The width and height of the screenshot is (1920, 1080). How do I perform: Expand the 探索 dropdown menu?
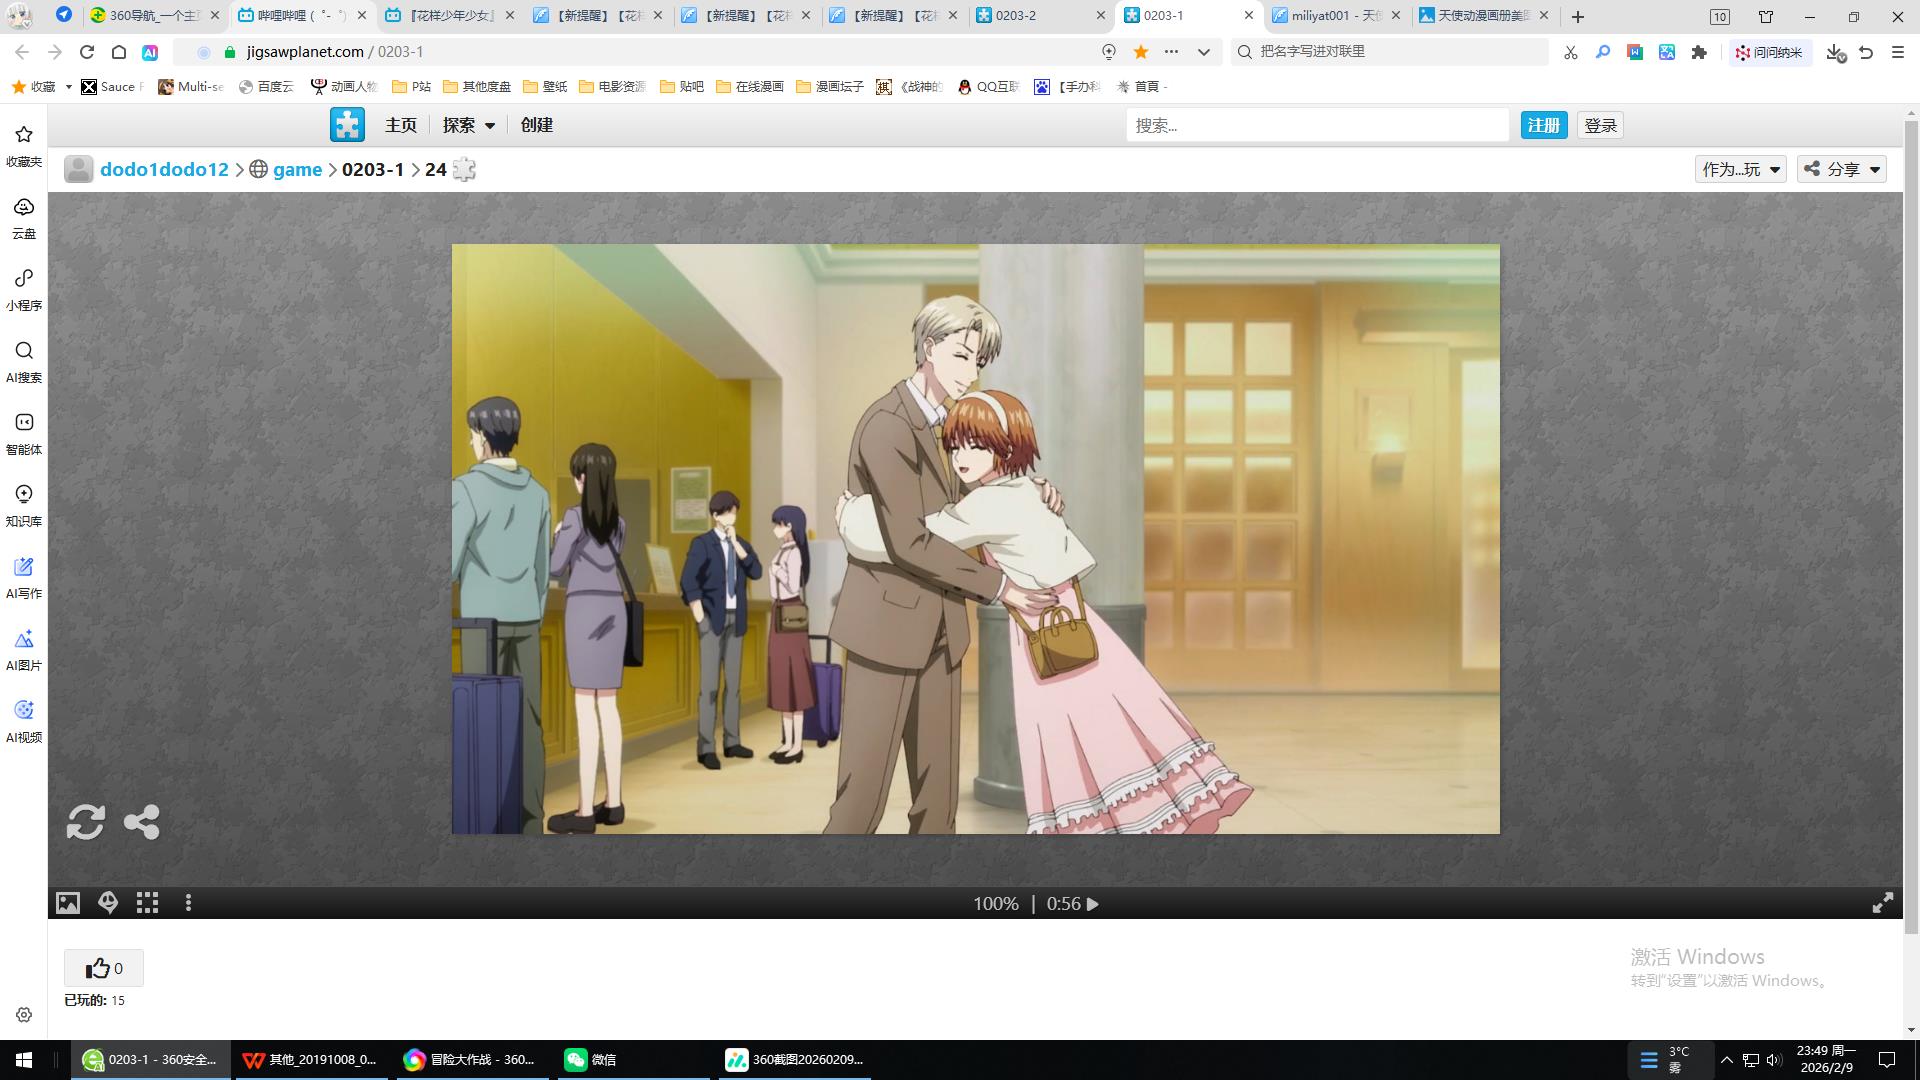coord(468,125)
